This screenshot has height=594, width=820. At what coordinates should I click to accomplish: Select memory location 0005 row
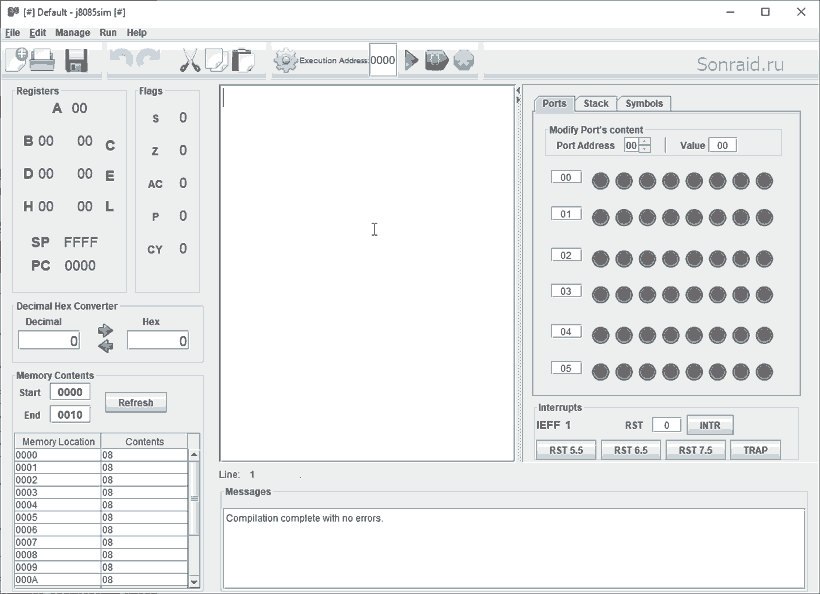pos(101,517)
